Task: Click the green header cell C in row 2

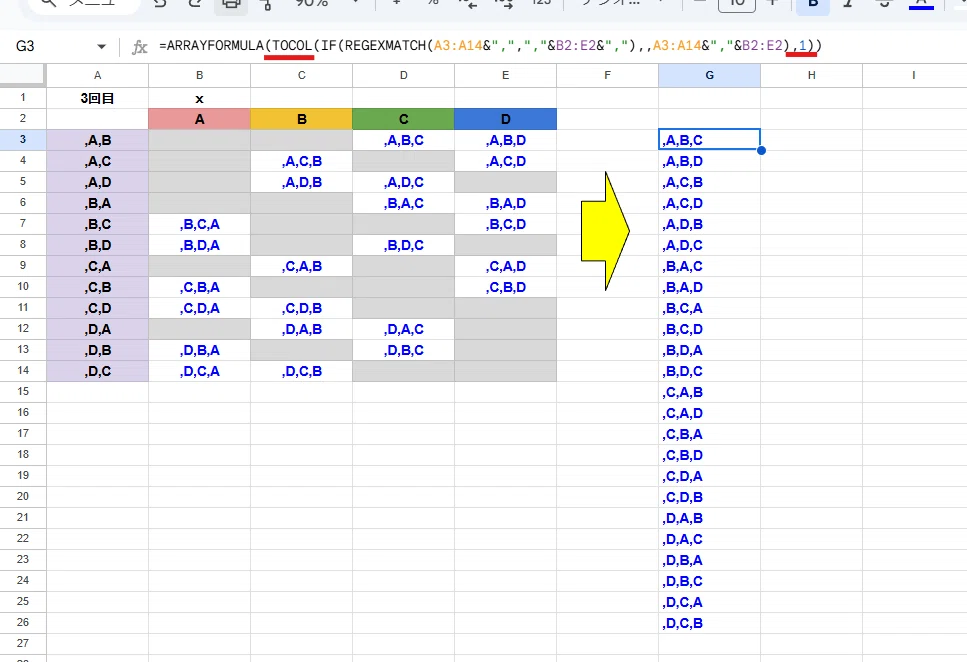Action: tap(403, 119)
